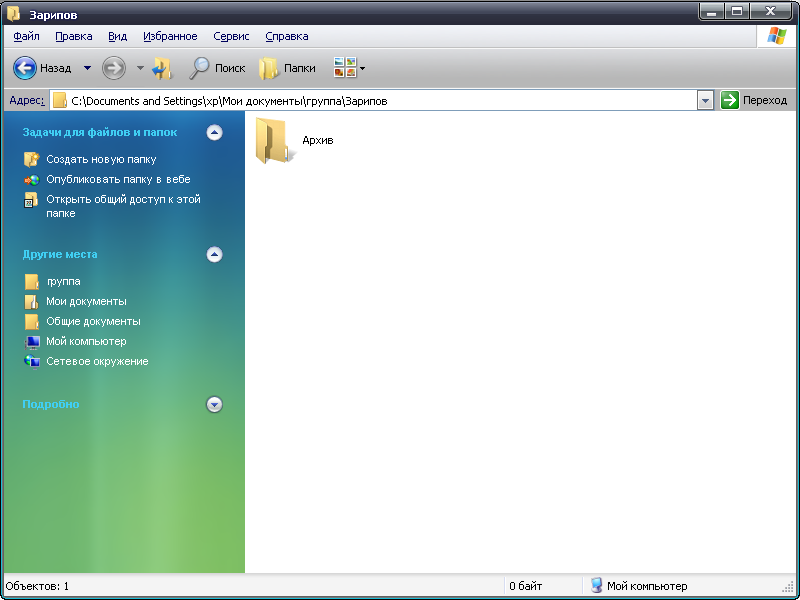Click the Другие места header text
Viewport: 800px width, 600px height.
[x=60, y=254]
